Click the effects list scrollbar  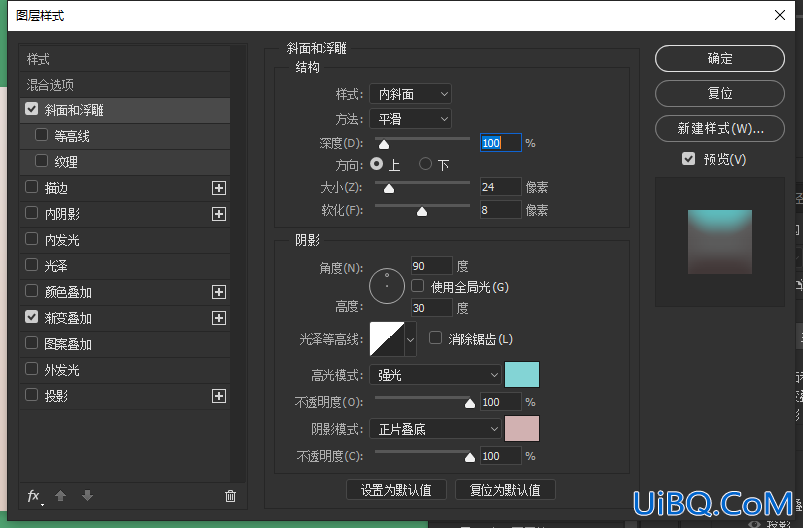click(238, 264)
